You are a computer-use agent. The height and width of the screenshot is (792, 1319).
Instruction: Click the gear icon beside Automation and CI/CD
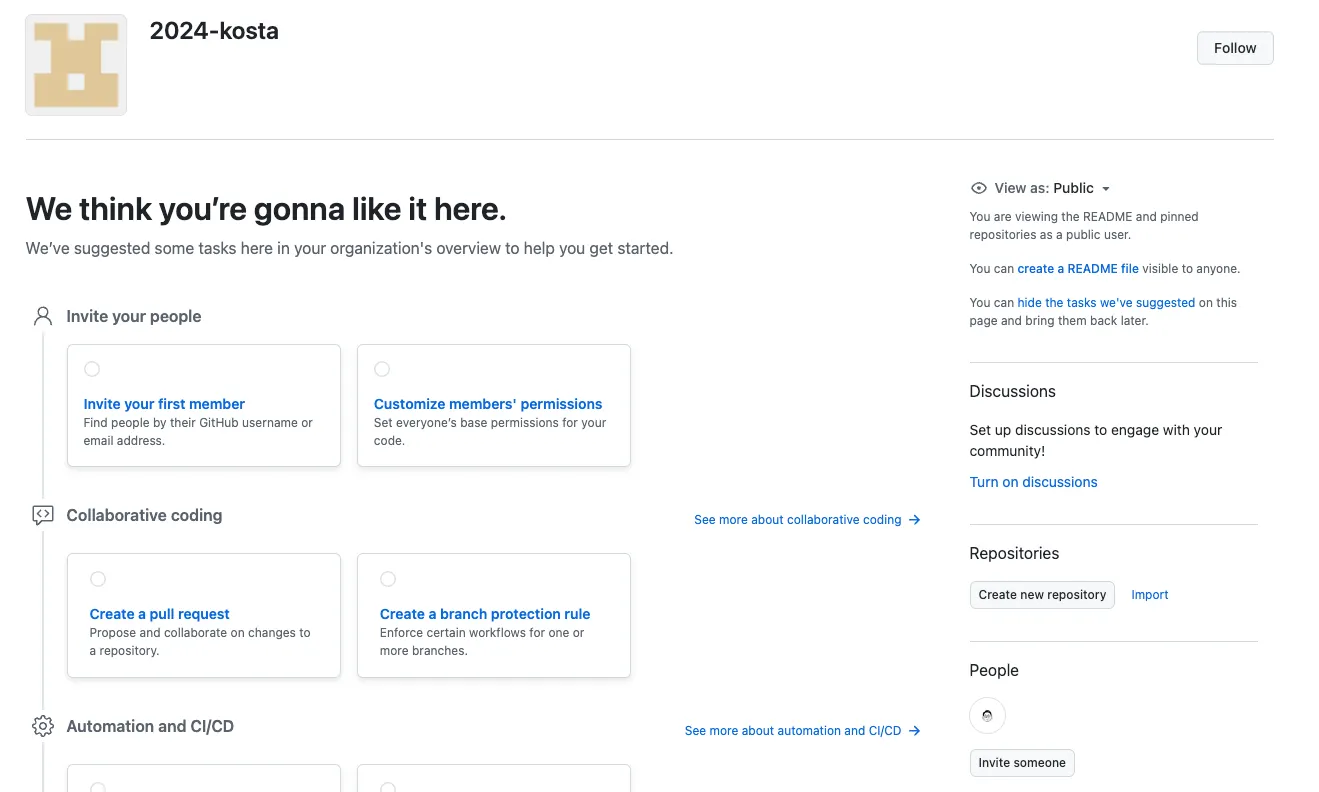pos(42,726)
